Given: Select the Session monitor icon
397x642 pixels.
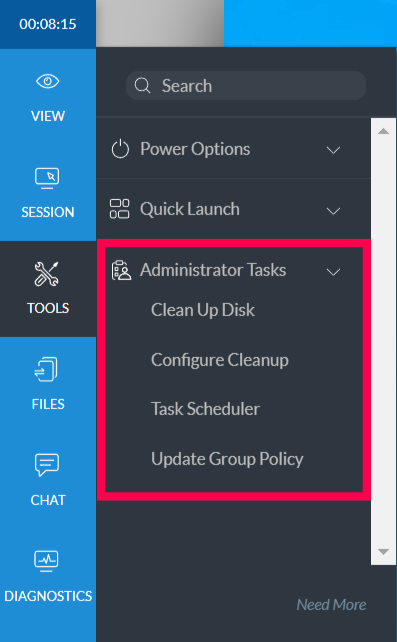Looking at the screenshot, I should (x=47, y=178).
